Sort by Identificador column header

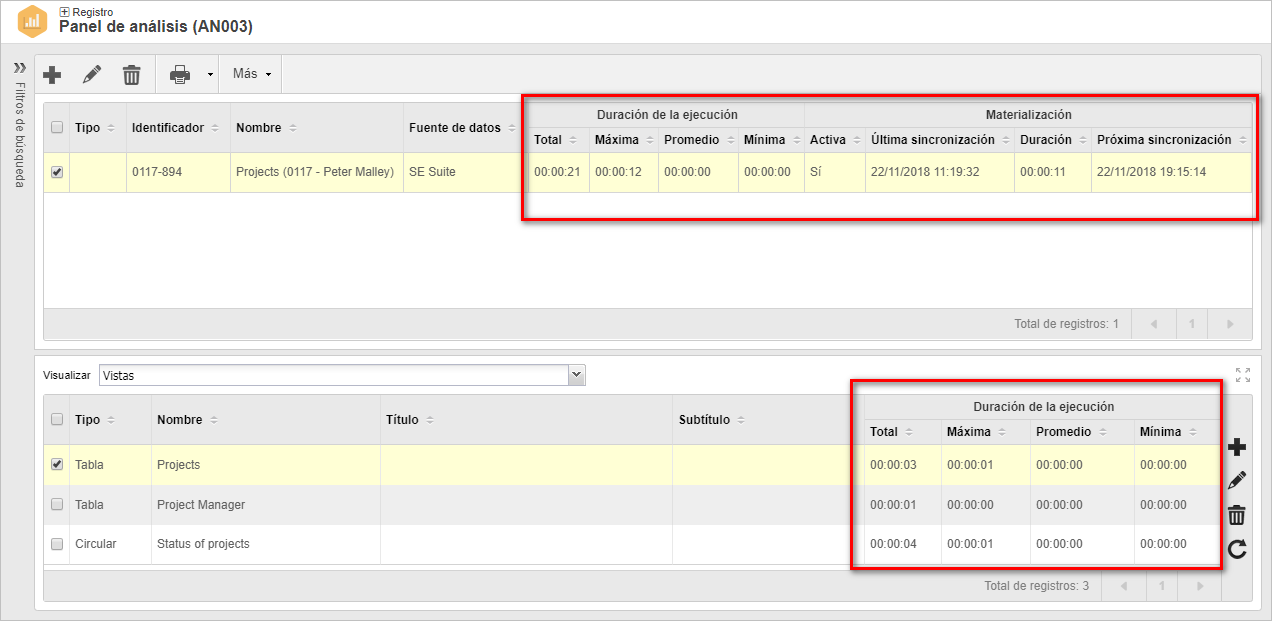tap(178, 127)
